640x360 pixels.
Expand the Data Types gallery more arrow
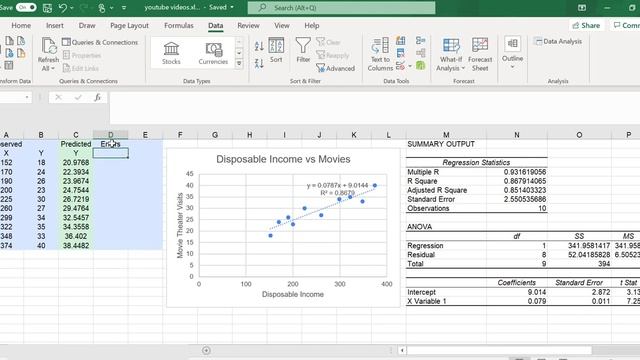point(239,63)
